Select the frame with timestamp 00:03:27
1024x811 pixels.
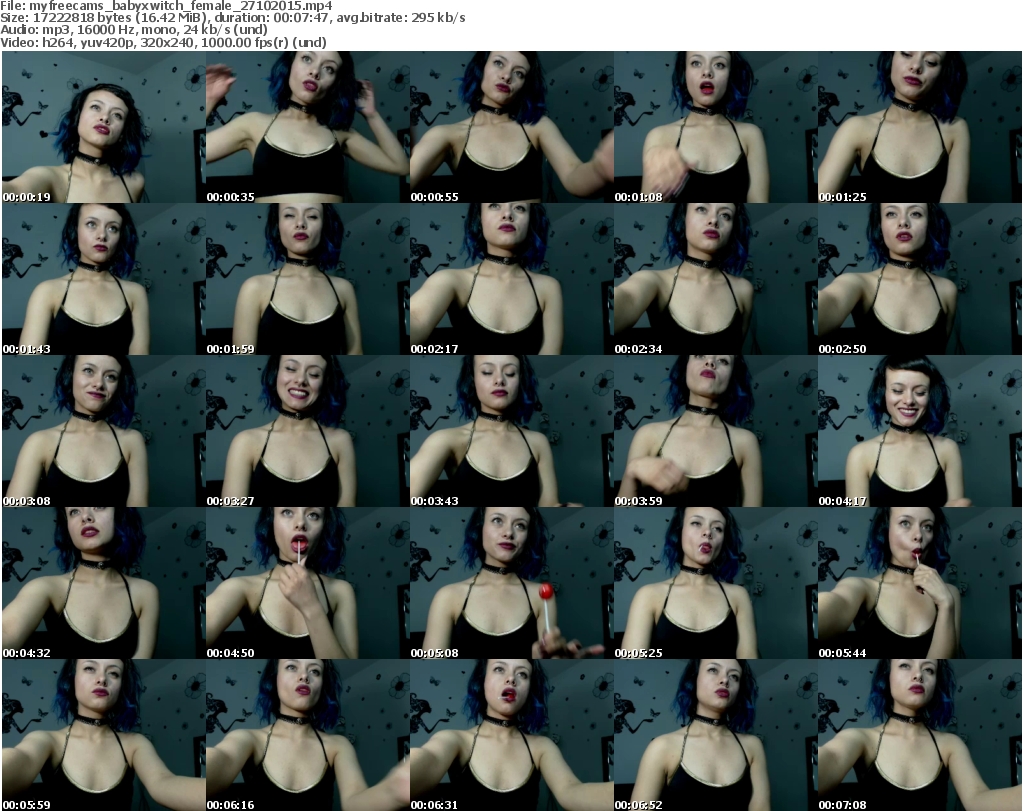[308, 432]
